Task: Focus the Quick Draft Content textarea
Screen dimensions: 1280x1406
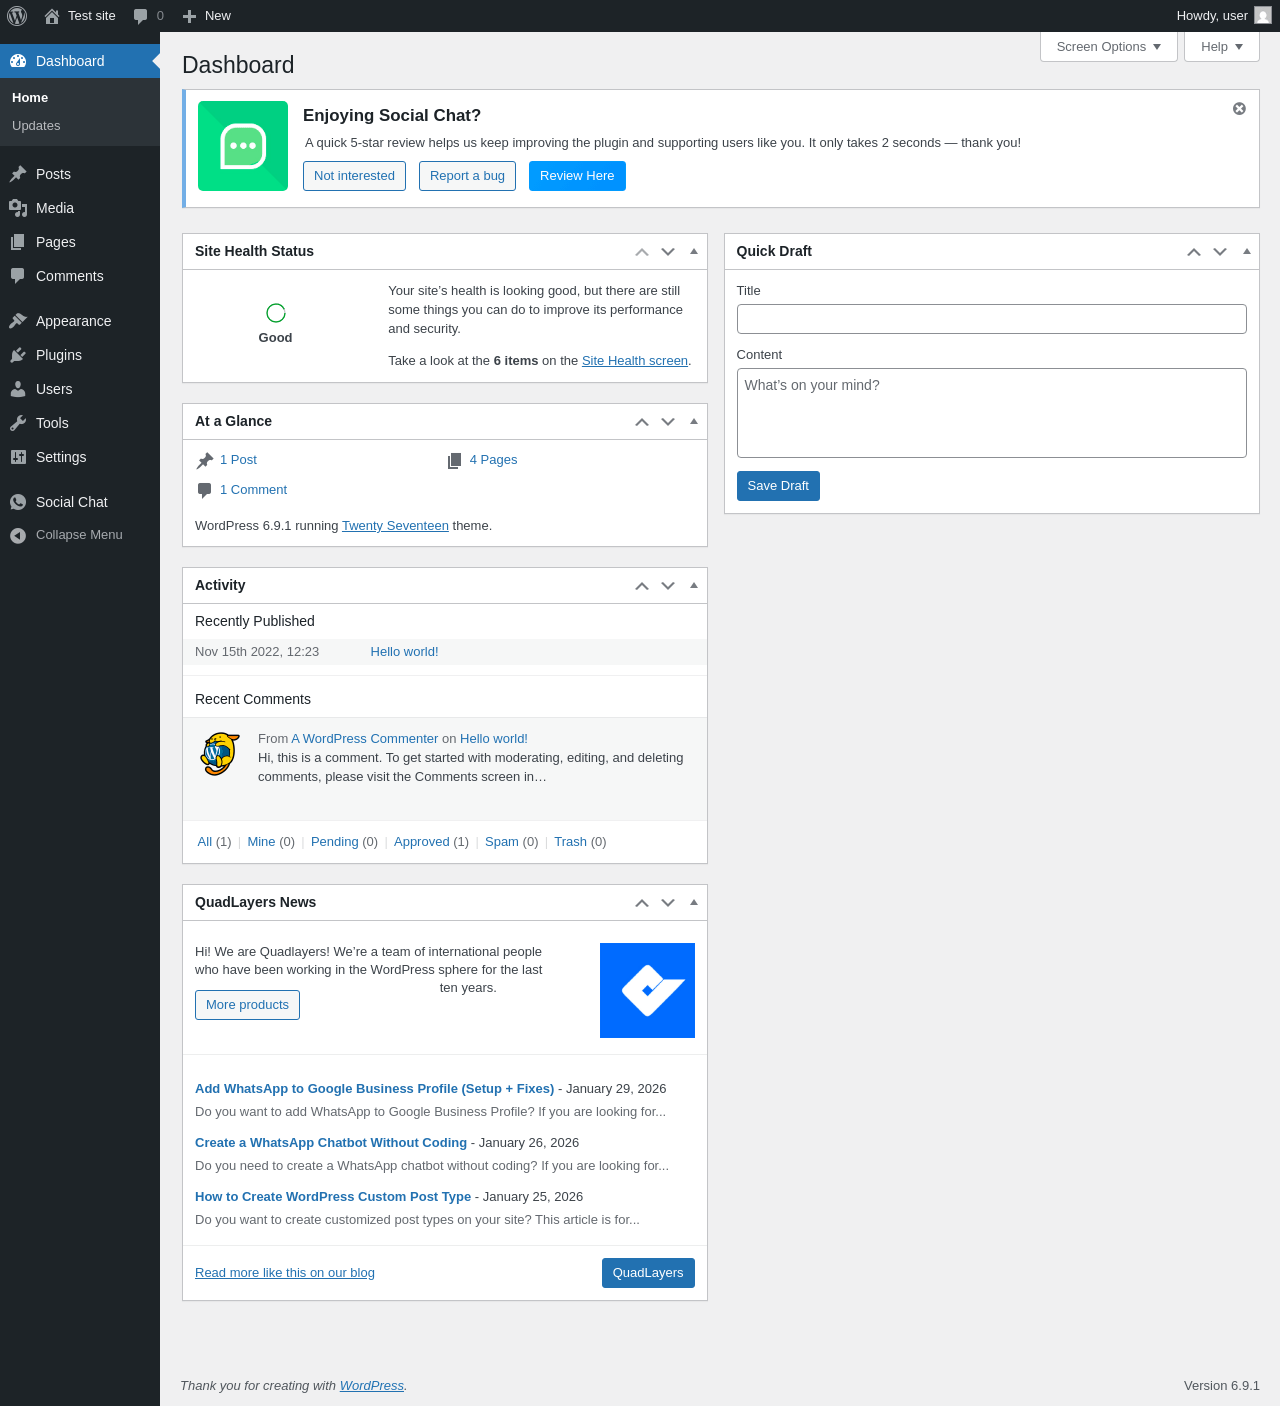Action: (991, 413)
